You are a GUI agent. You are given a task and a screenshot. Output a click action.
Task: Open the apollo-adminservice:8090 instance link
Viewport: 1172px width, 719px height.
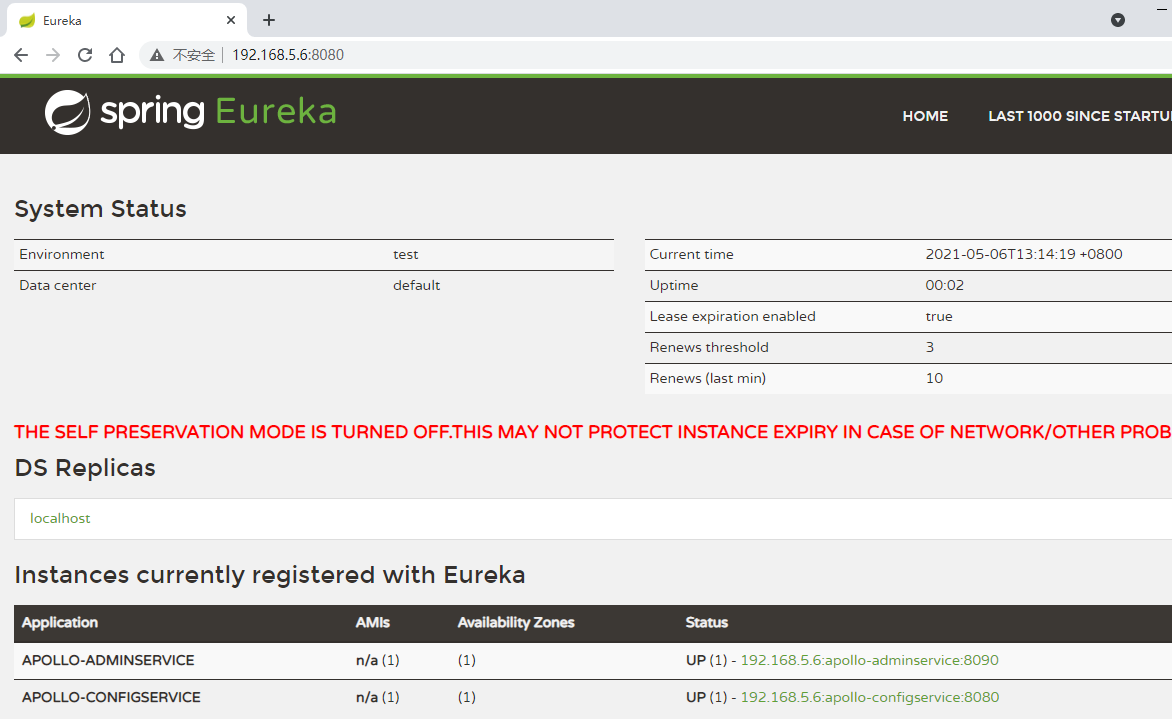pyautogui.click(x=869, y=660)
